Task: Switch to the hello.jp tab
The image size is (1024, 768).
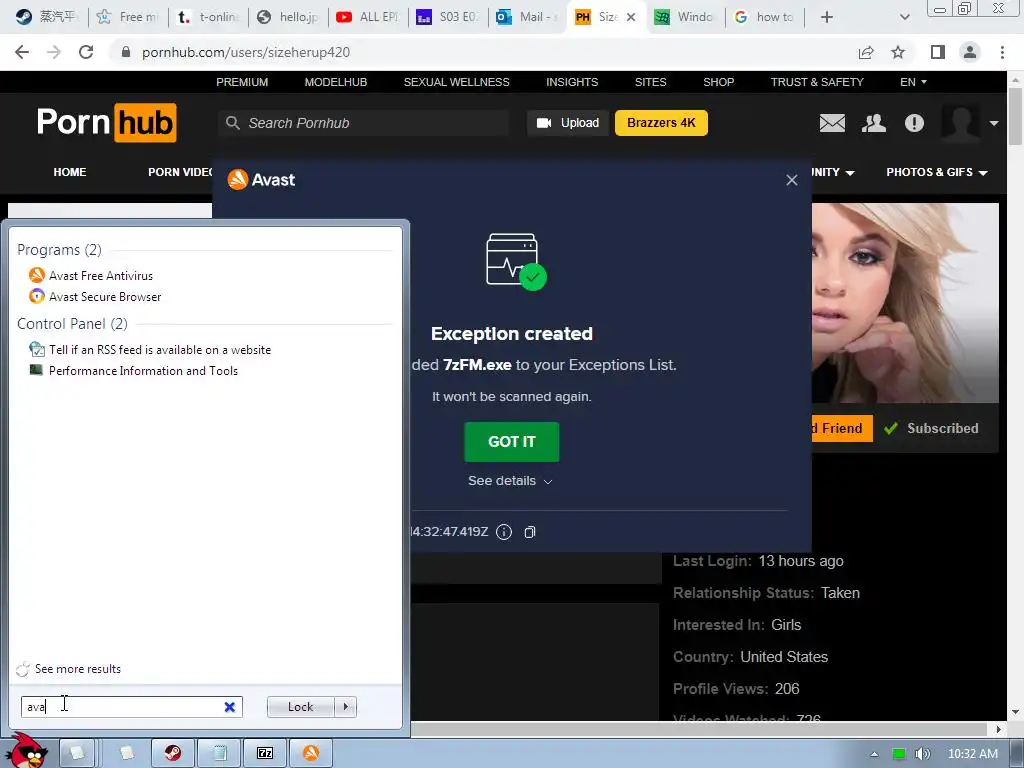Action: pyautogui.click(x=288, y=17)
